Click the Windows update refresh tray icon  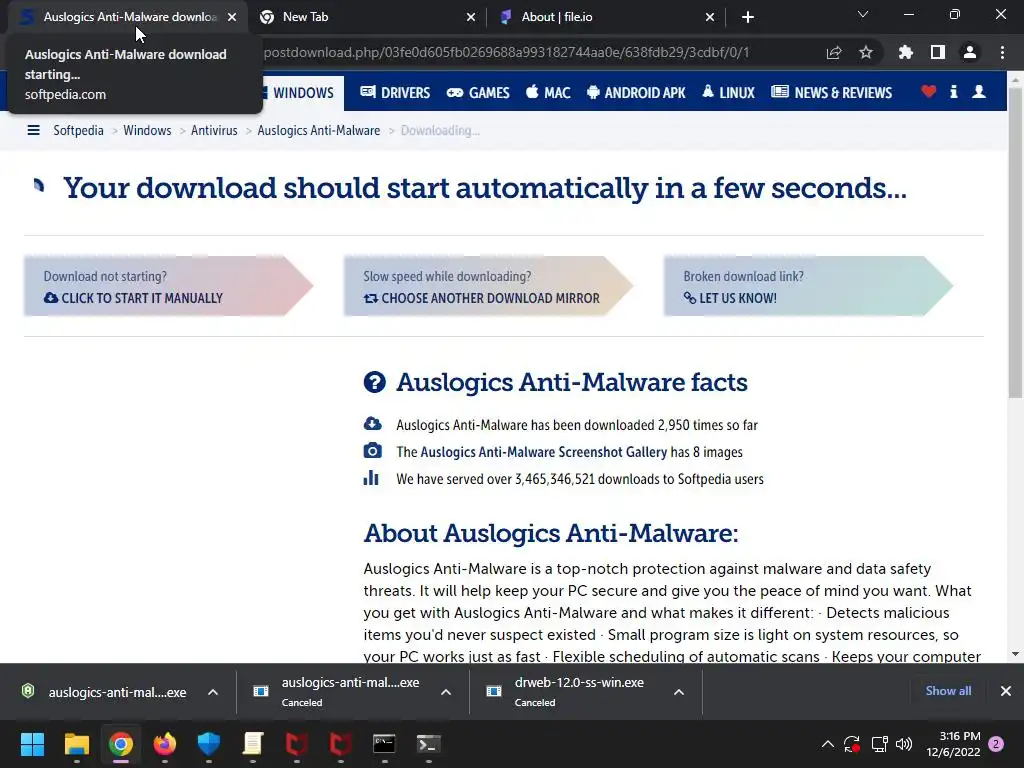(x=852, y=744)
